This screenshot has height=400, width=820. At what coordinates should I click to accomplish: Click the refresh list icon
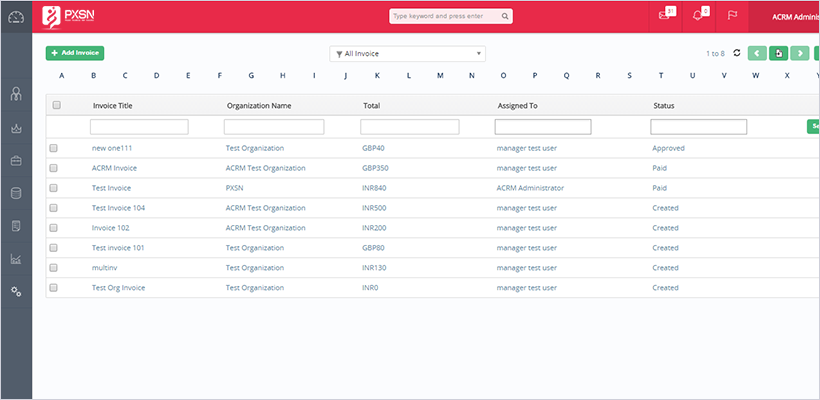737,53
